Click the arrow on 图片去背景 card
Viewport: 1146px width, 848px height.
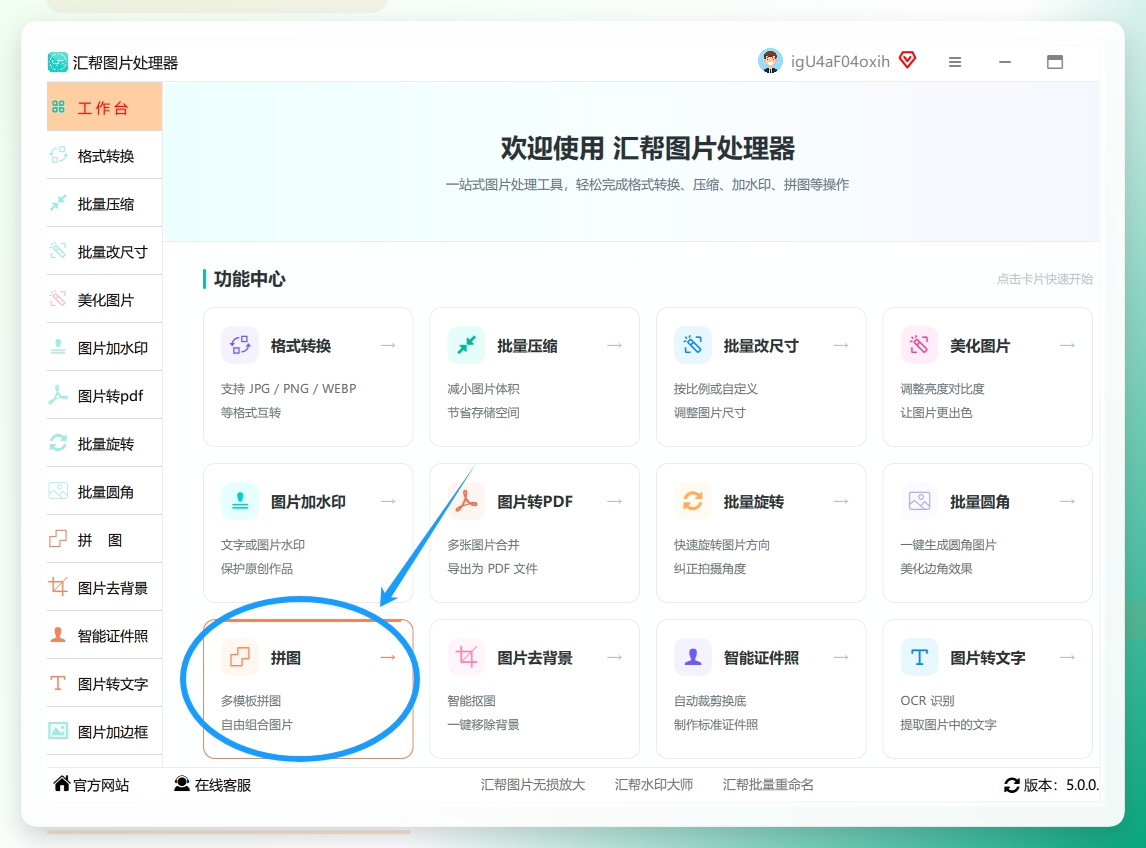point(615,657)
